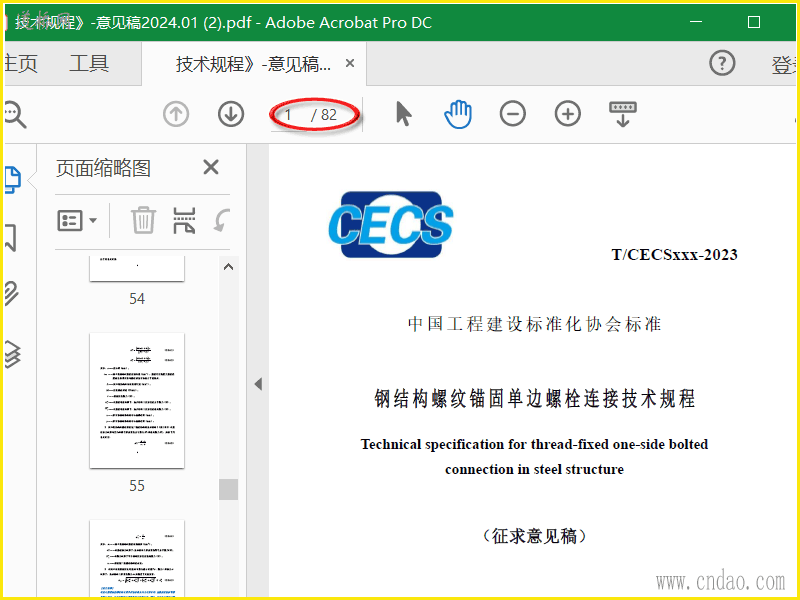Click the page number field showing 1
800x600 pixels.
pos(289,115)
